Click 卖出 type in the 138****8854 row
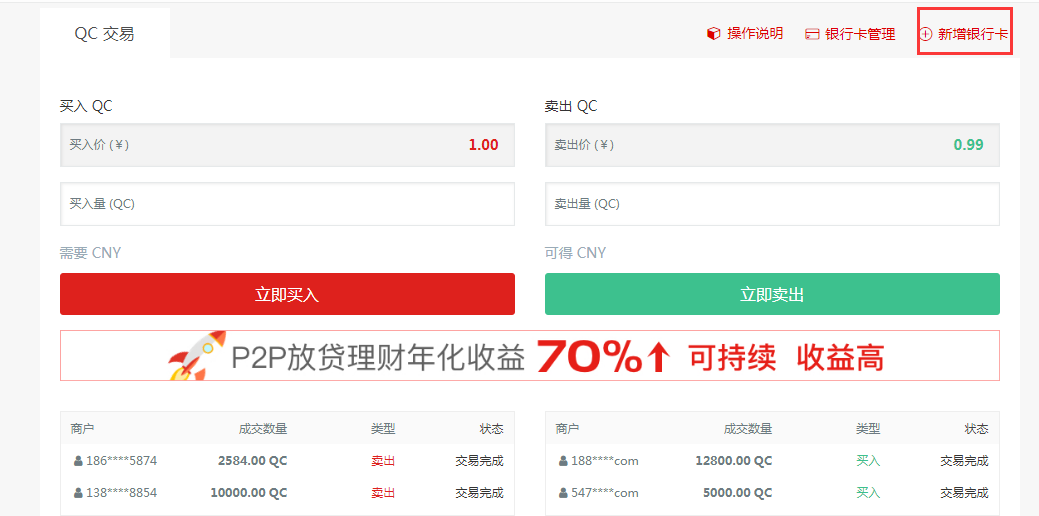 coord(383,493)
